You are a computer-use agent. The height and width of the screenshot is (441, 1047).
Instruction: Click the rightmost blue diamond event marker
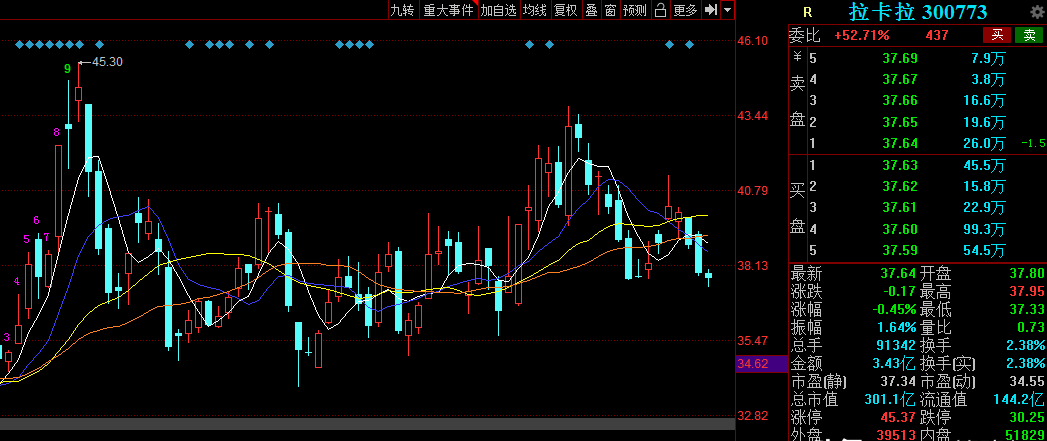click(x=689, y=44)
